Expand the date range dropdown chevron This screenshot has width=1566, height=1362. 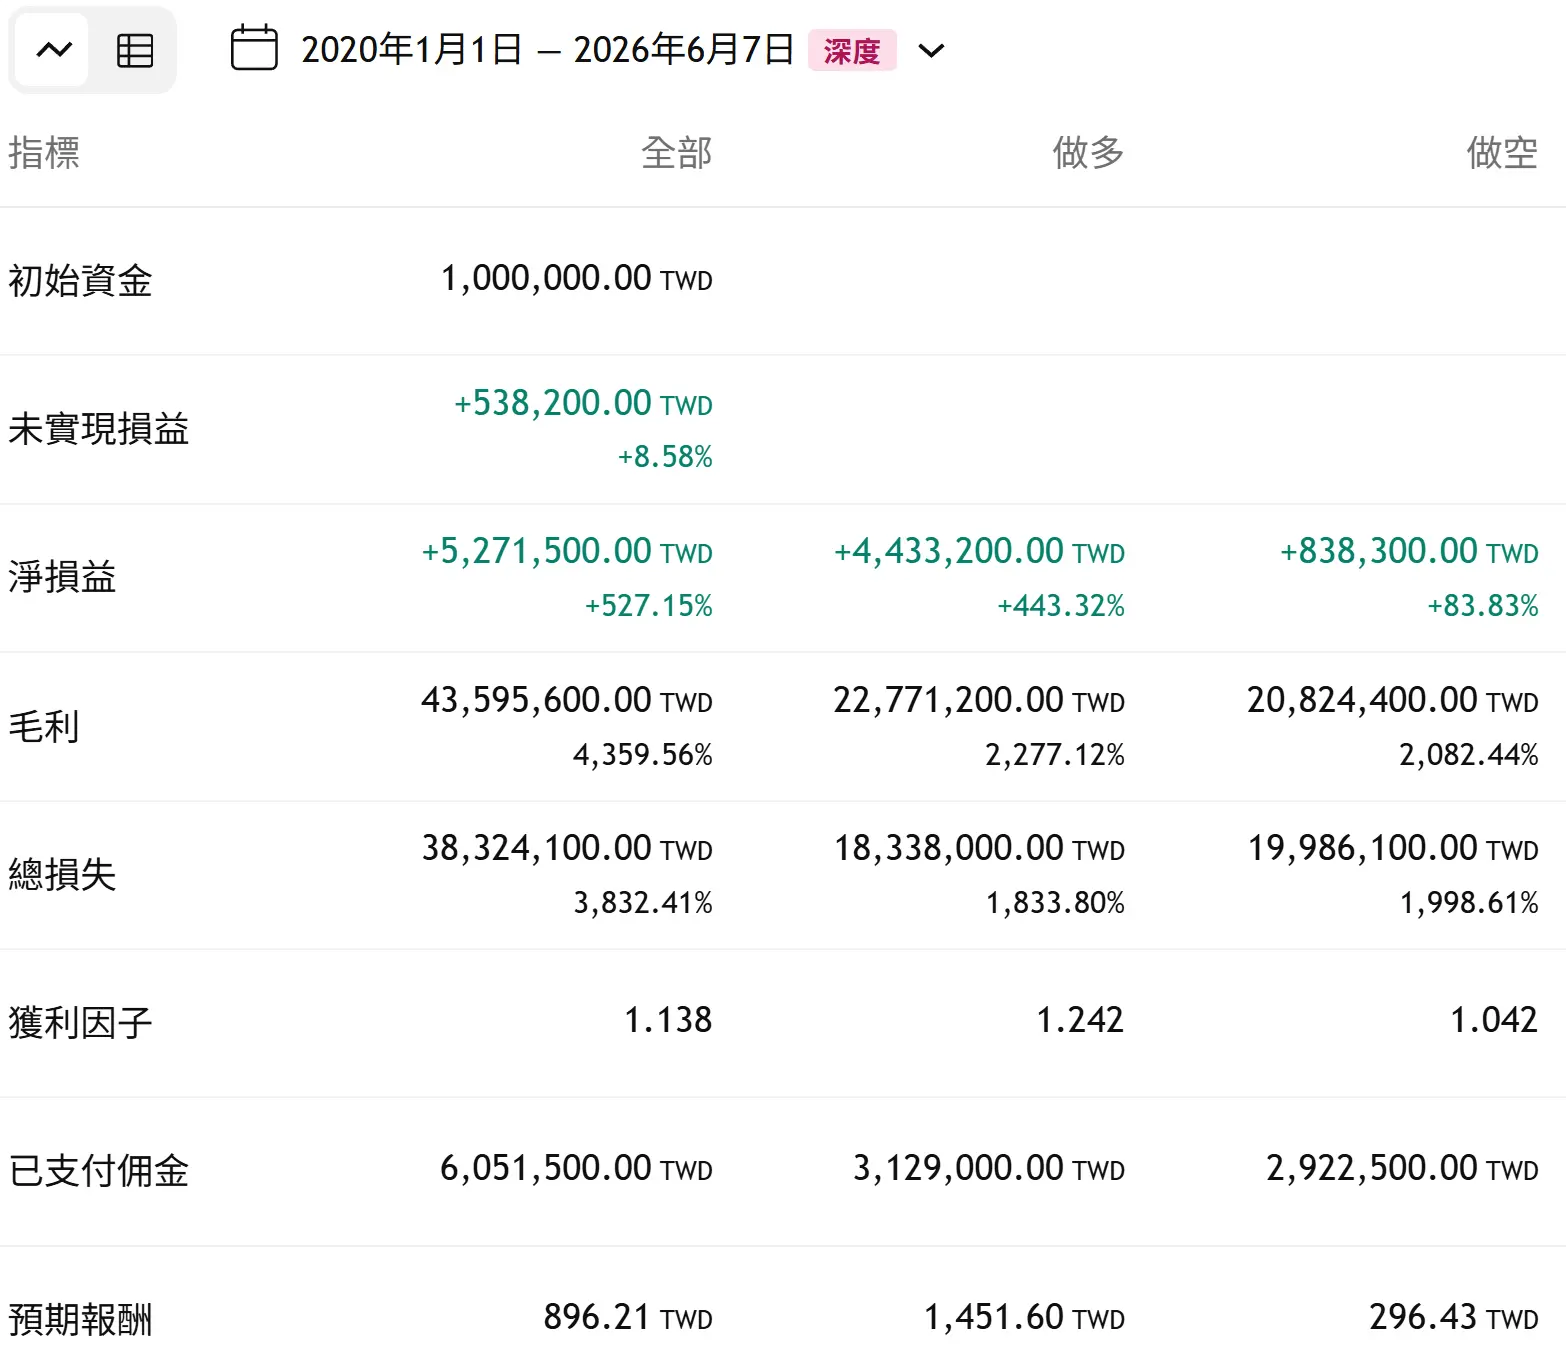[x=931, y=50]
